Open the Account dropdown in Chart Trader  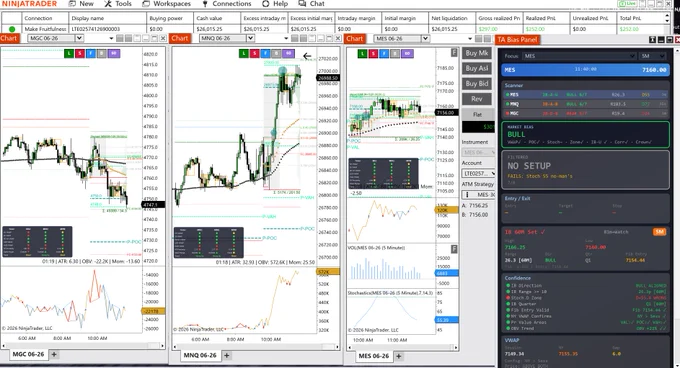coord(478,173)
